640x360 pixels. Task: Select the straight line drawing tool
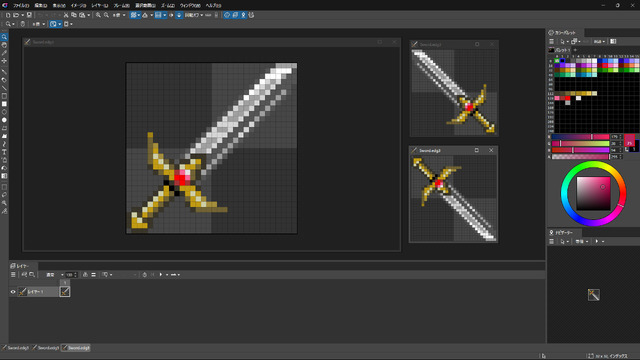4,88
